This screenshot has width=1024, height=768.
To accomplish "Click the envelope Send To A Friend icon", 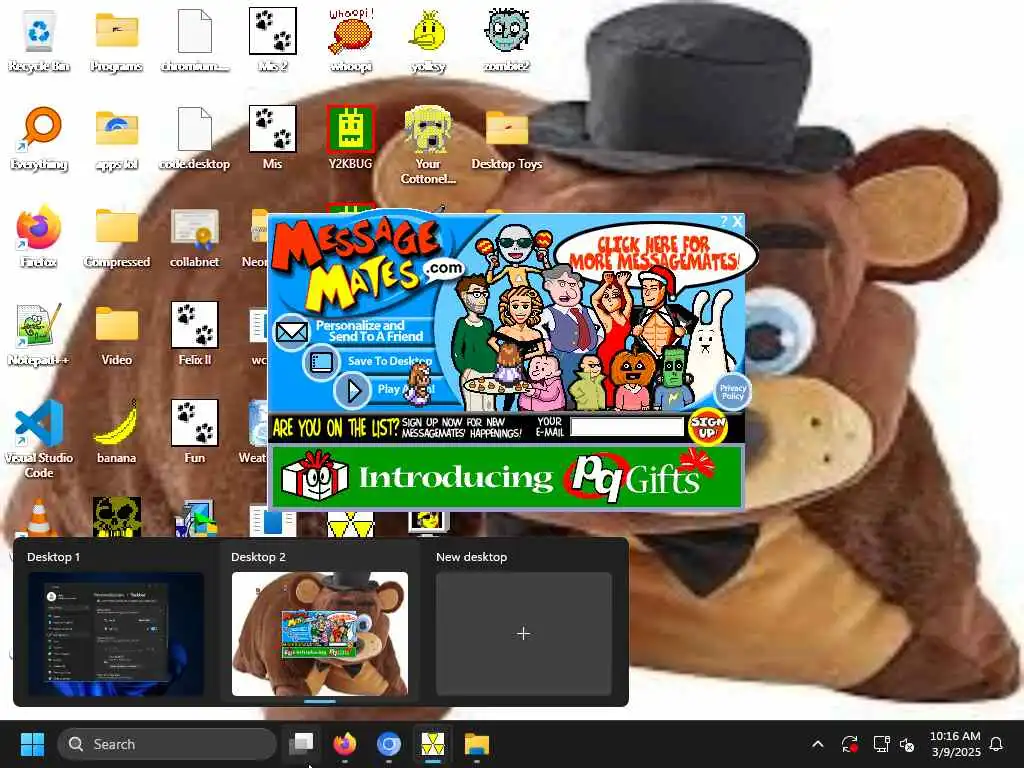I will pyautogui.click(x=291, y=332).
